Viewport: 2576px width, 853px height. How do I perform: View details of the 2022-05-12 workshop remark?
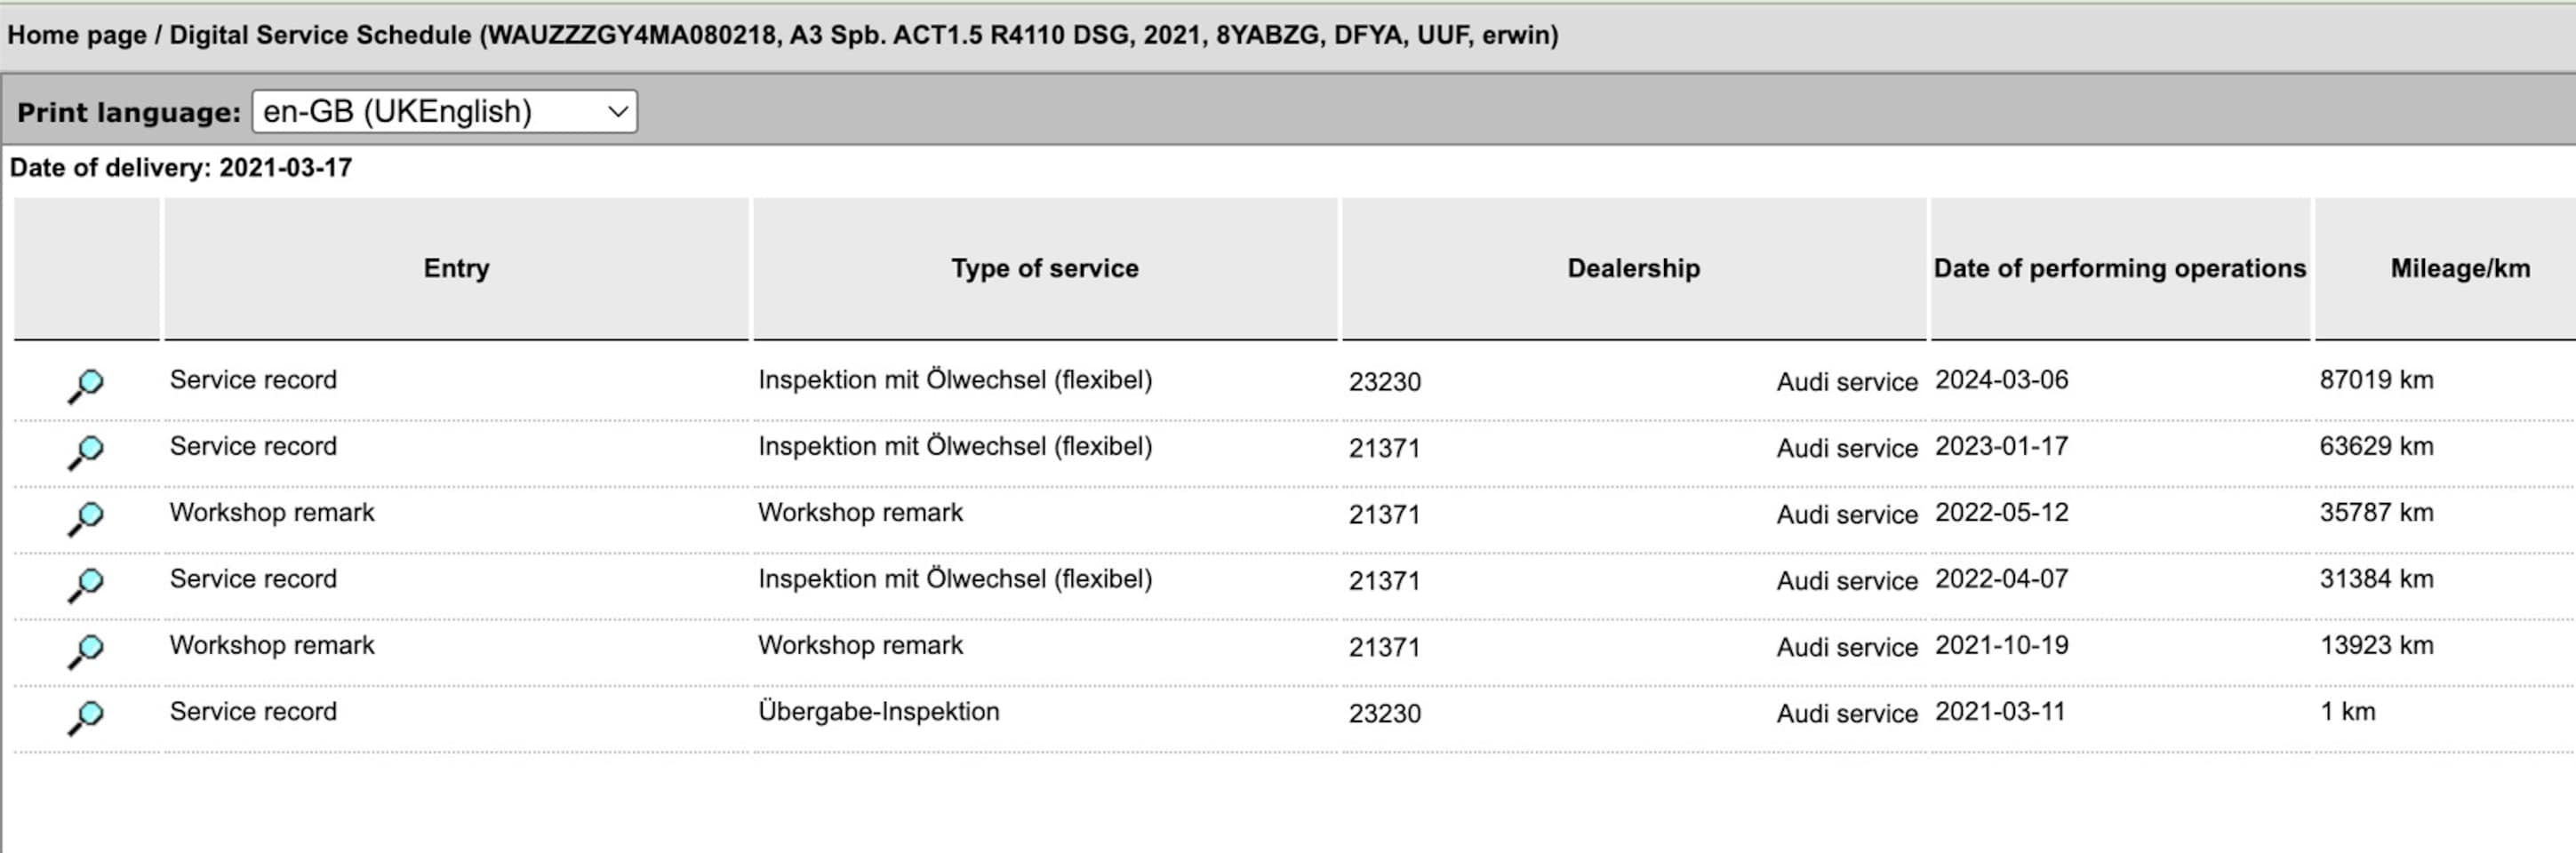click(86, 518)
